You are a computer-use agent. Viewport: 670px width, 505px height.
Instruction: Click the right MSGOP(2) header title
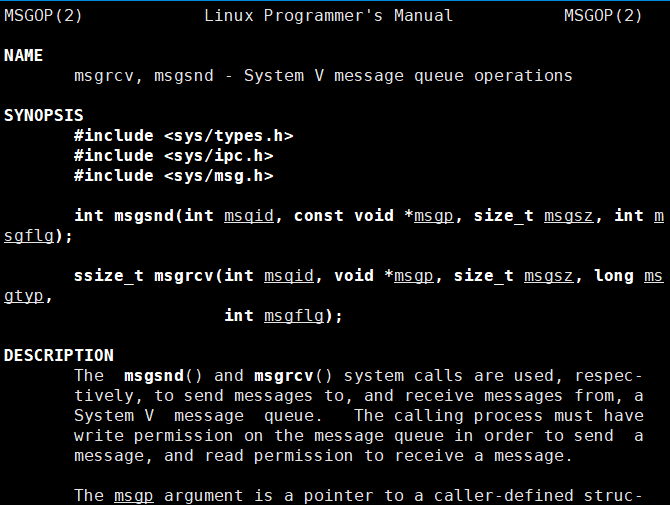click(x=603, y=16)
